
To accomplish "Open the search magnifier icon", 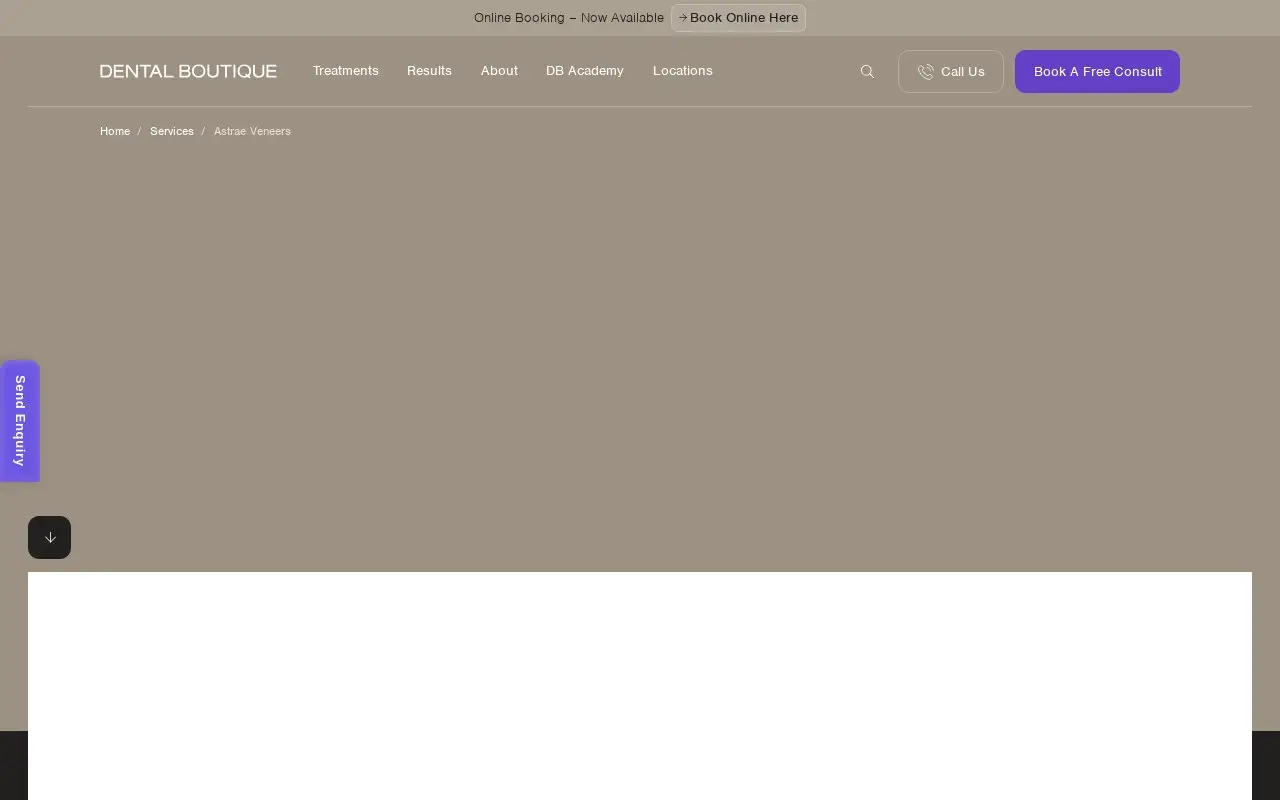I will tap(867, 72).
